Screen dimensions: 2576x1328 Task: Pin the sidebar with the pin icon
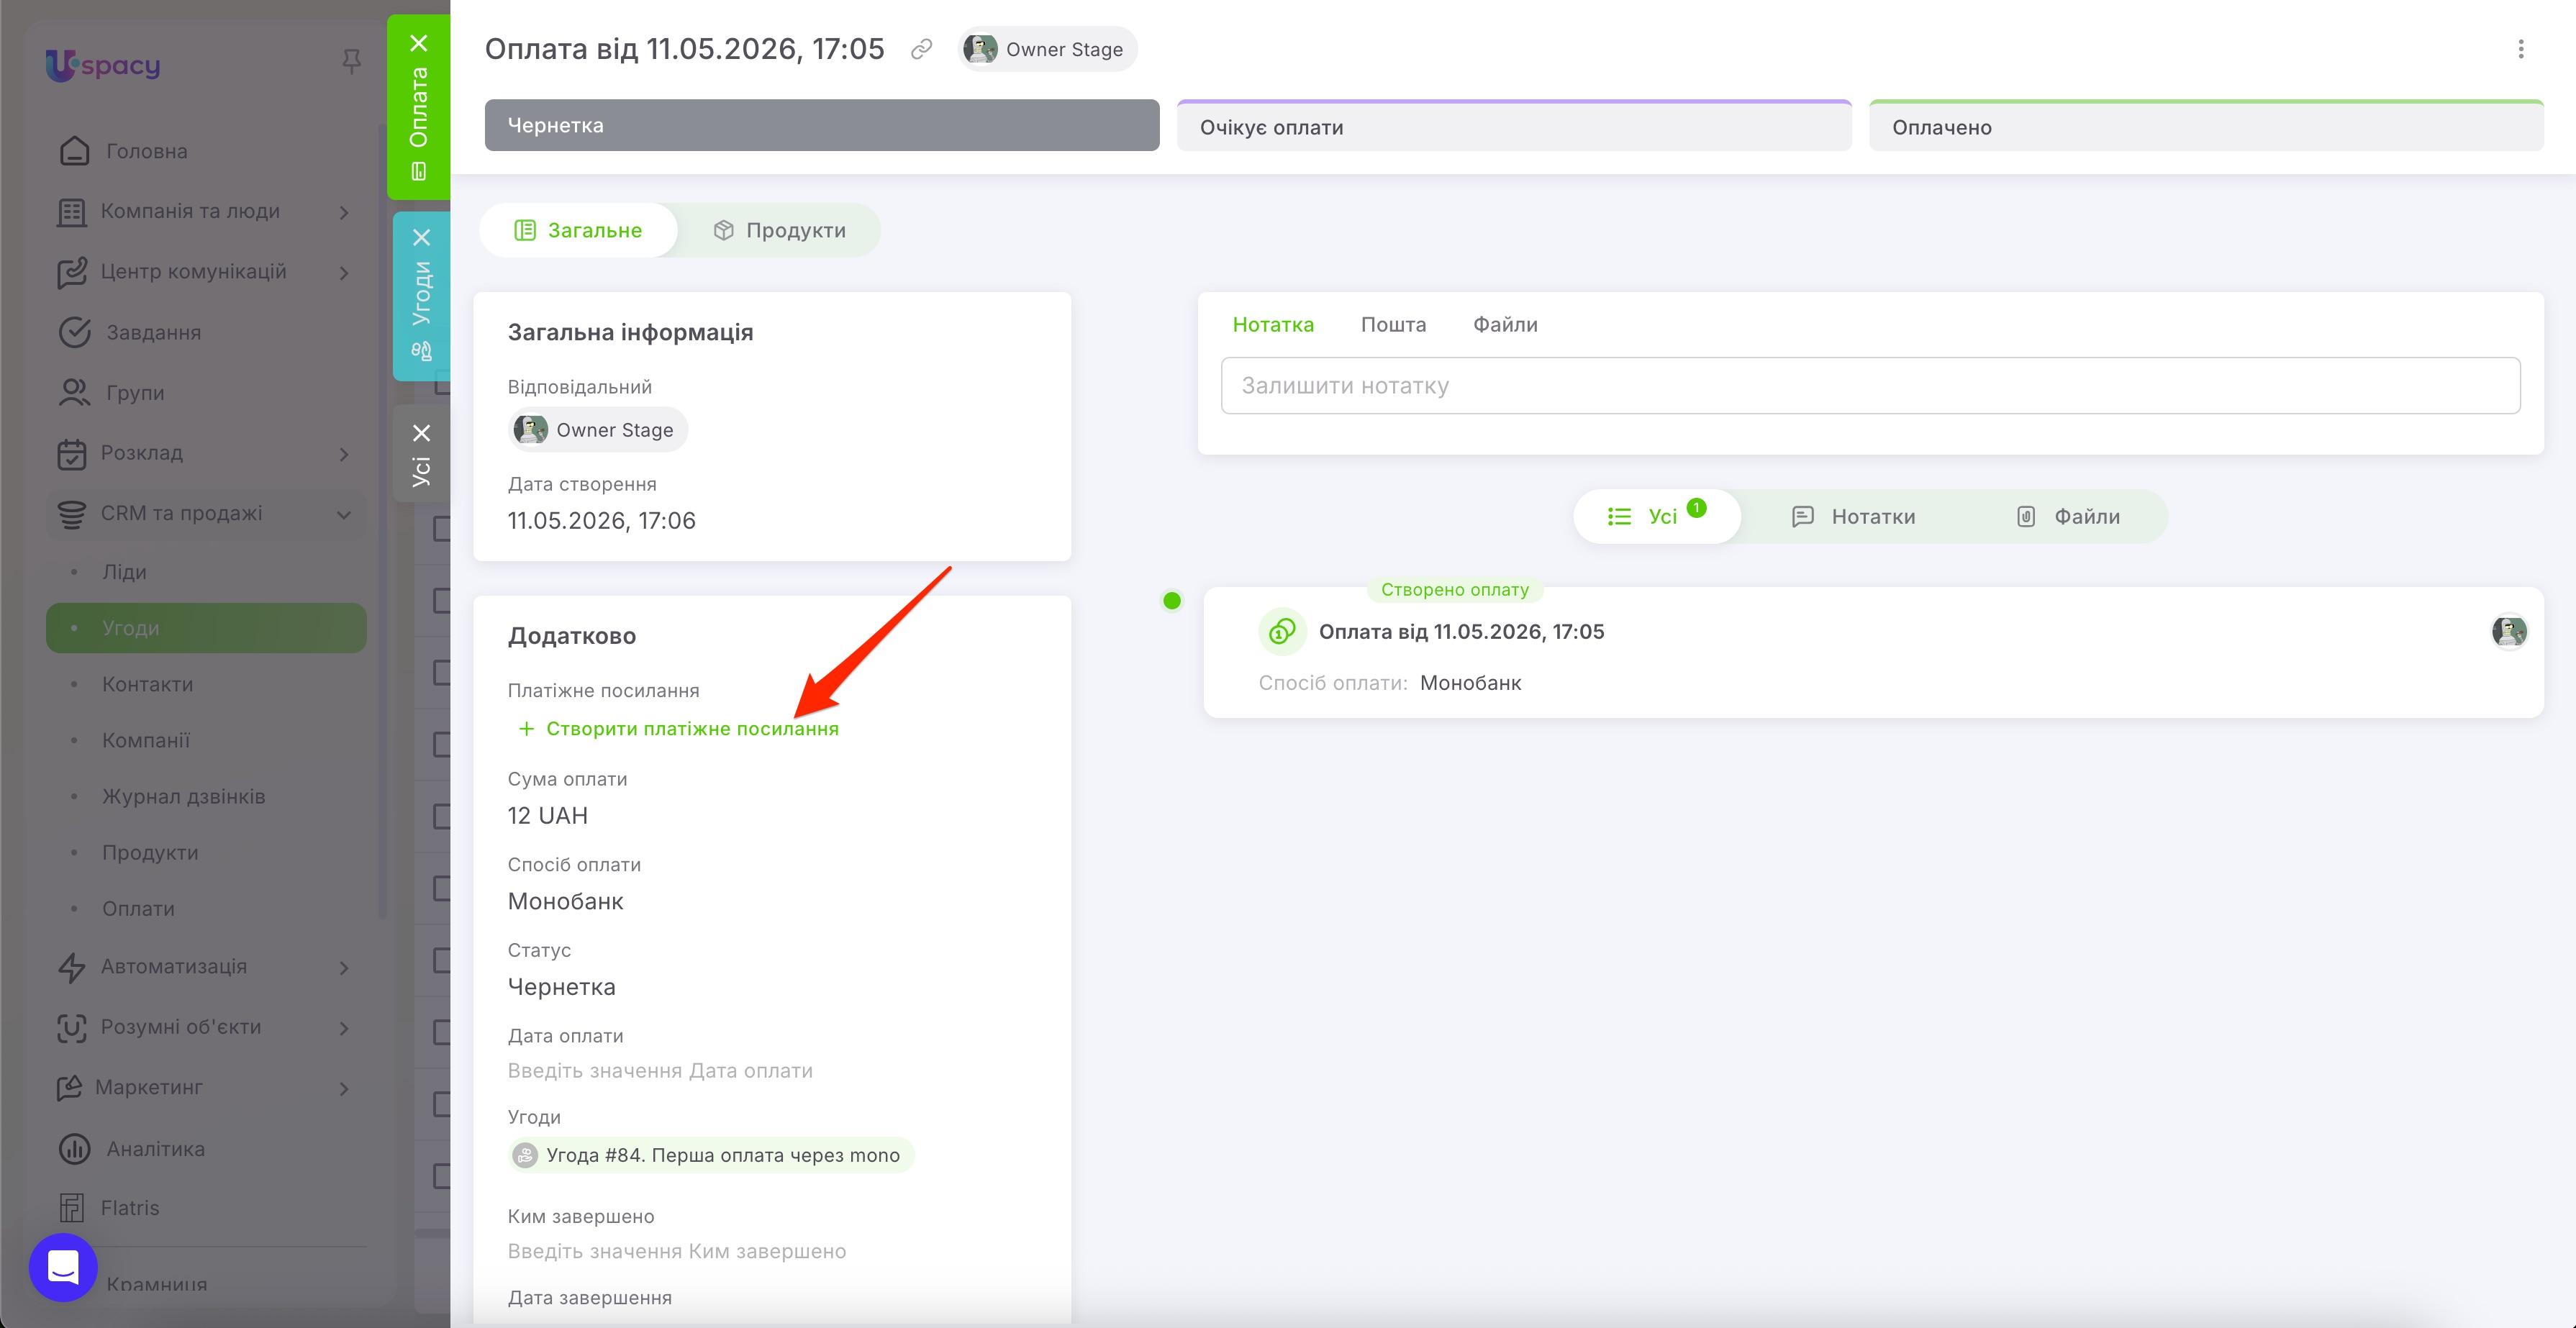click(351, 62)
